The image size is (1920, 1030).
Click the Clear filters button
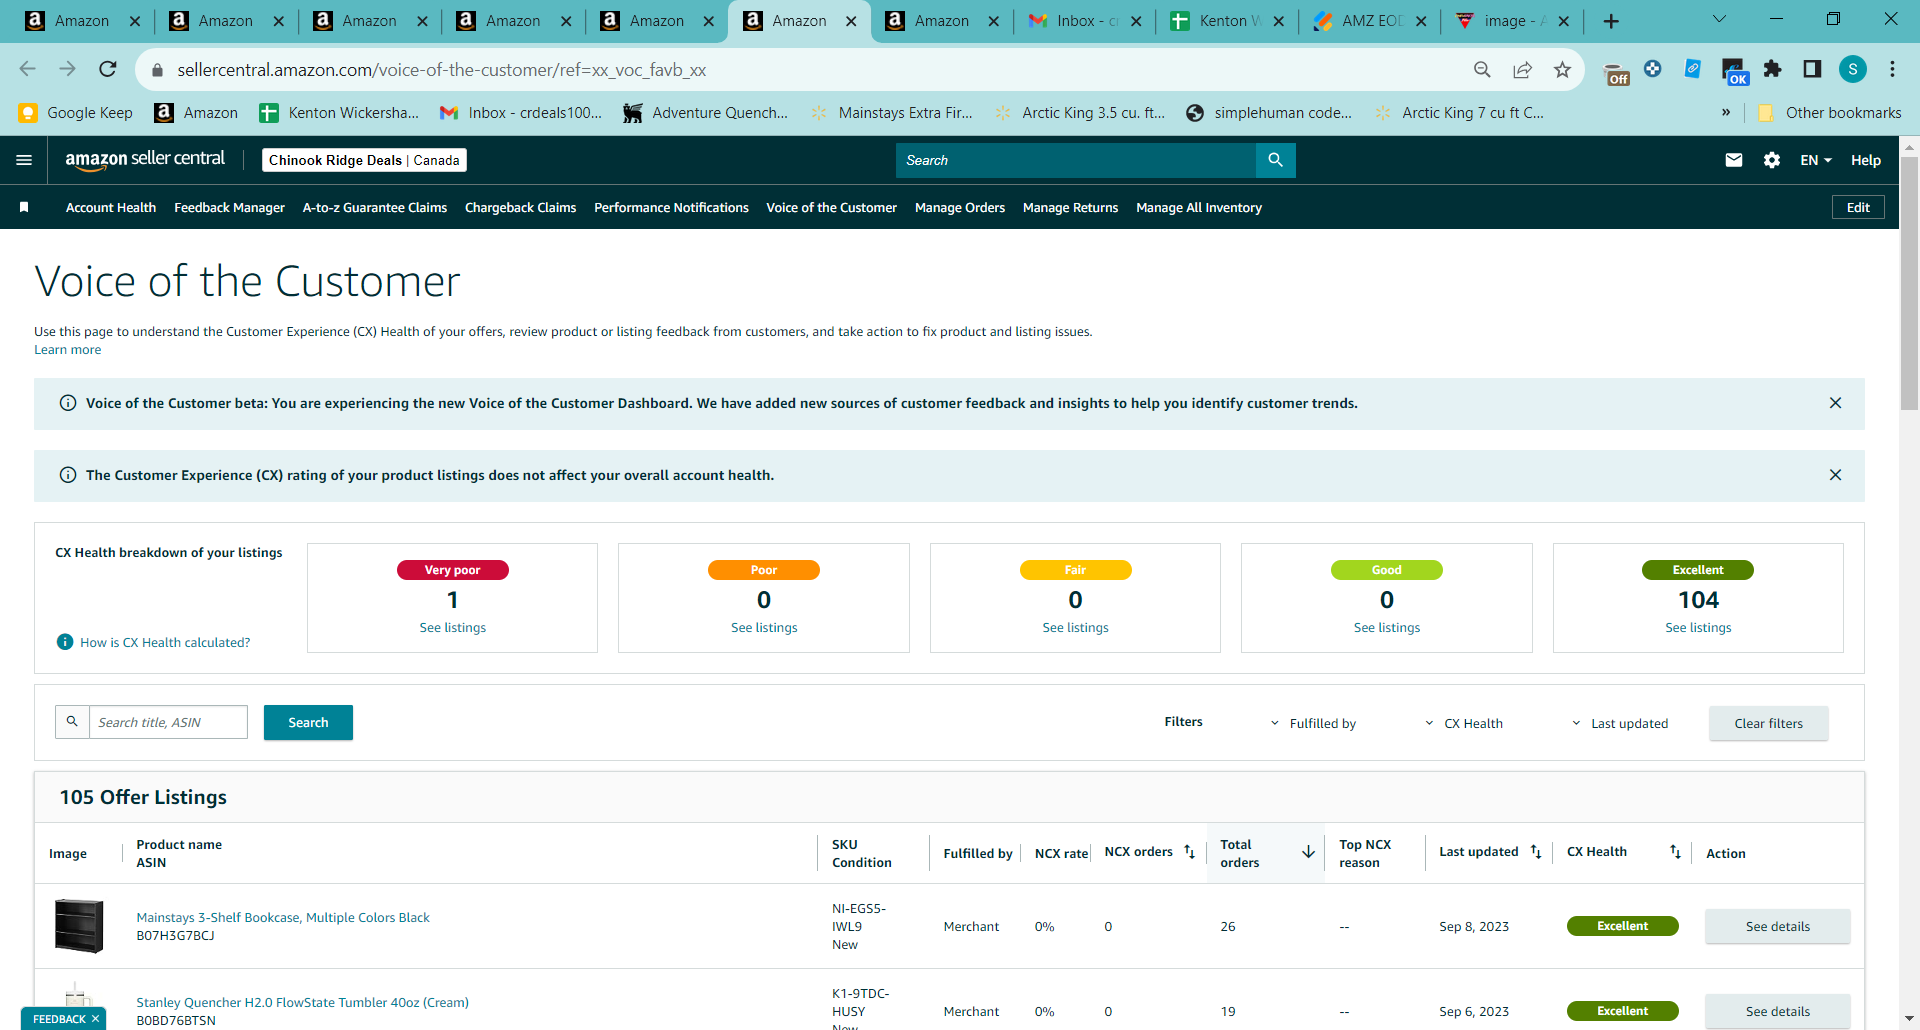point(1768,723)
